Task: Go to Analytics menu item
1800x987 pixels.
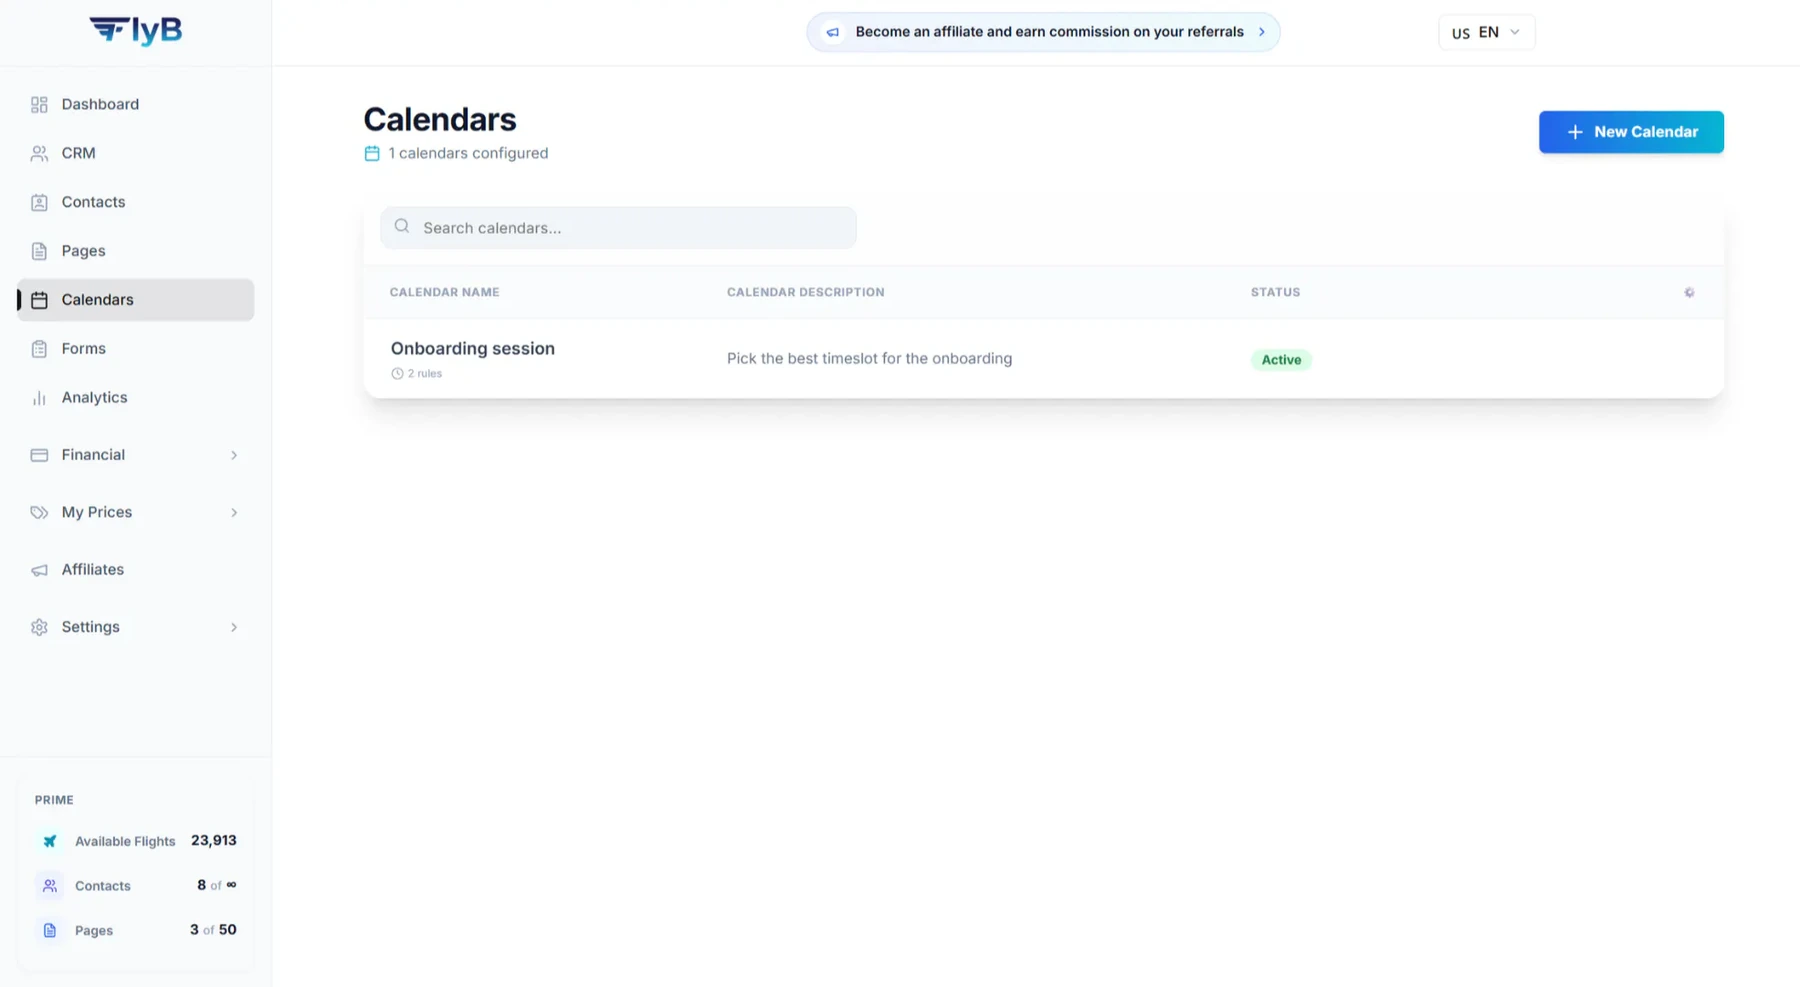Action: point(135,398)
